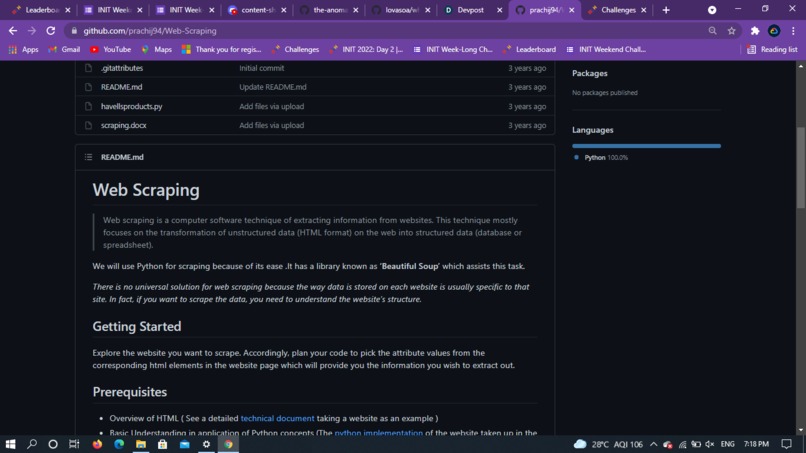Open Task View on the taskbar

[x=74, y=444]
